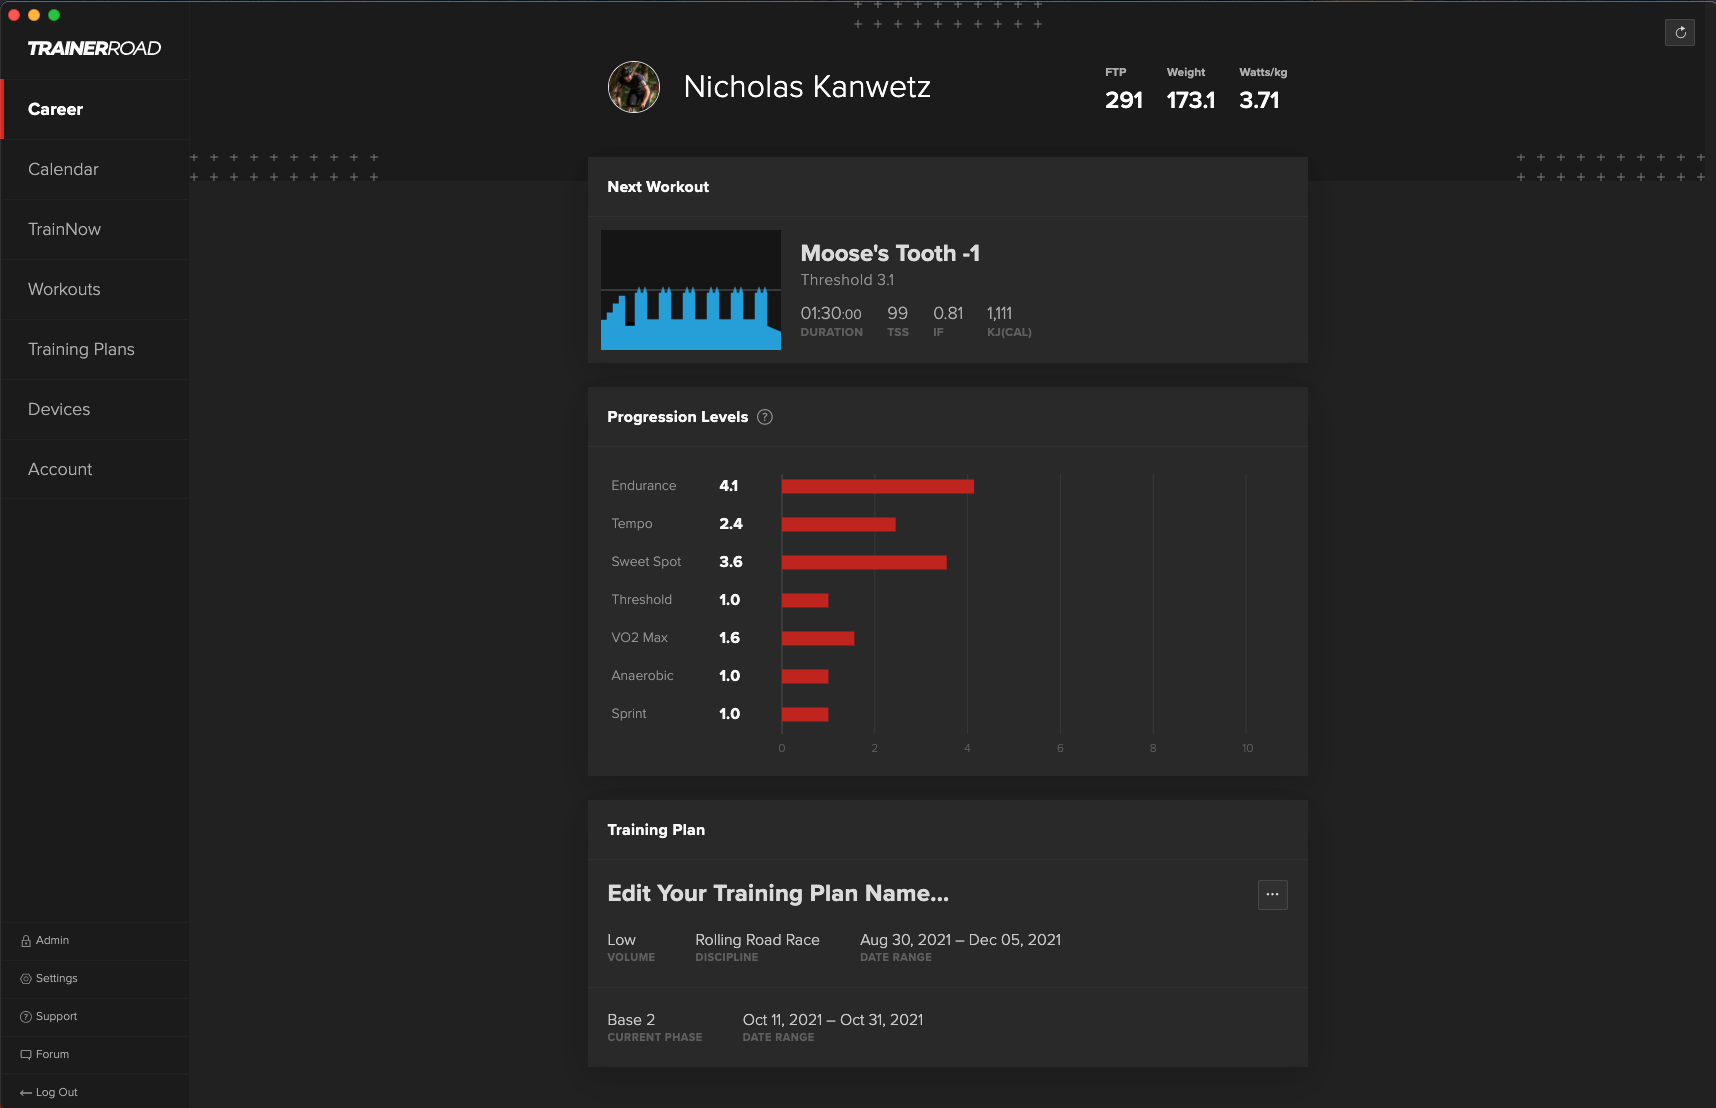Click the Progression Levels heading

pos(677,417)
